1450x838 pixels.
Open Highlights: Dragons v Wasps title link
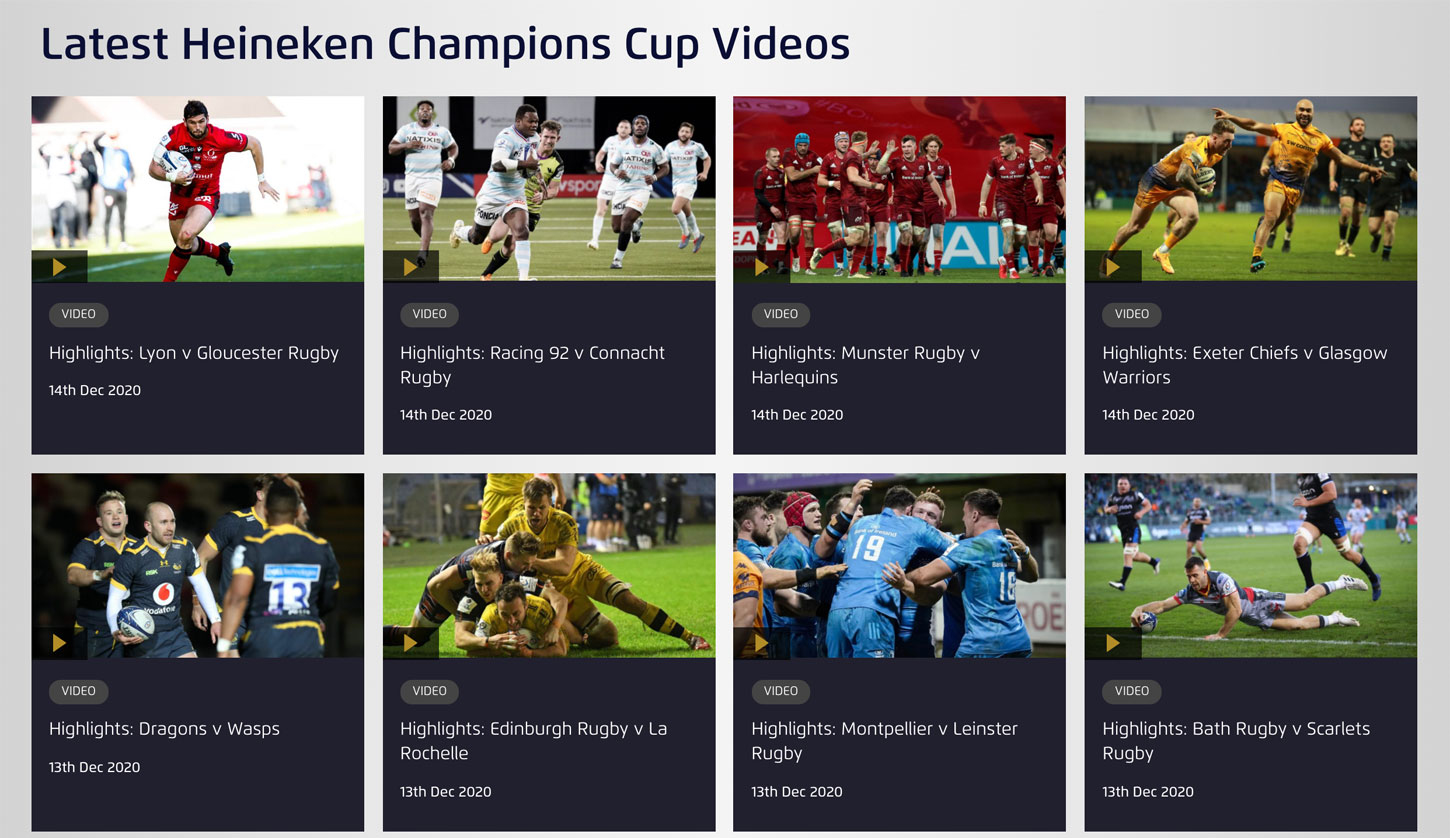click(164, 729)
